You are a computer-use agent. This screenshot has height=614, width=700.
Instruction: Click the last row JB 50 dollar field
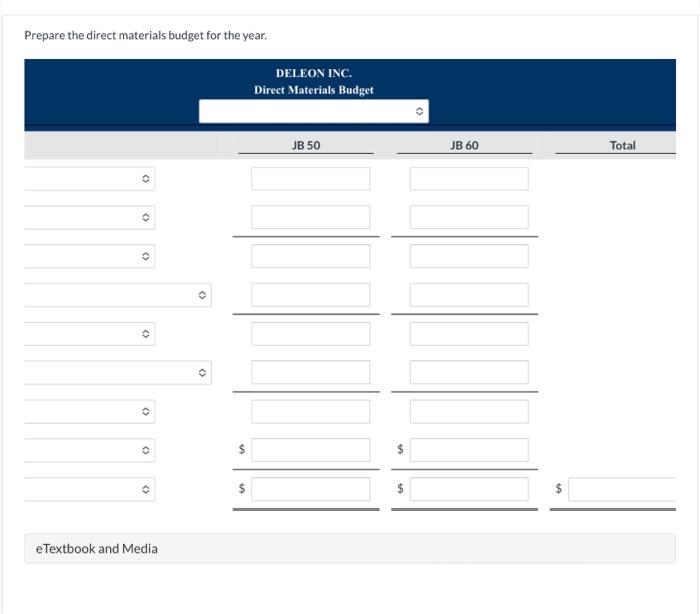311,489
